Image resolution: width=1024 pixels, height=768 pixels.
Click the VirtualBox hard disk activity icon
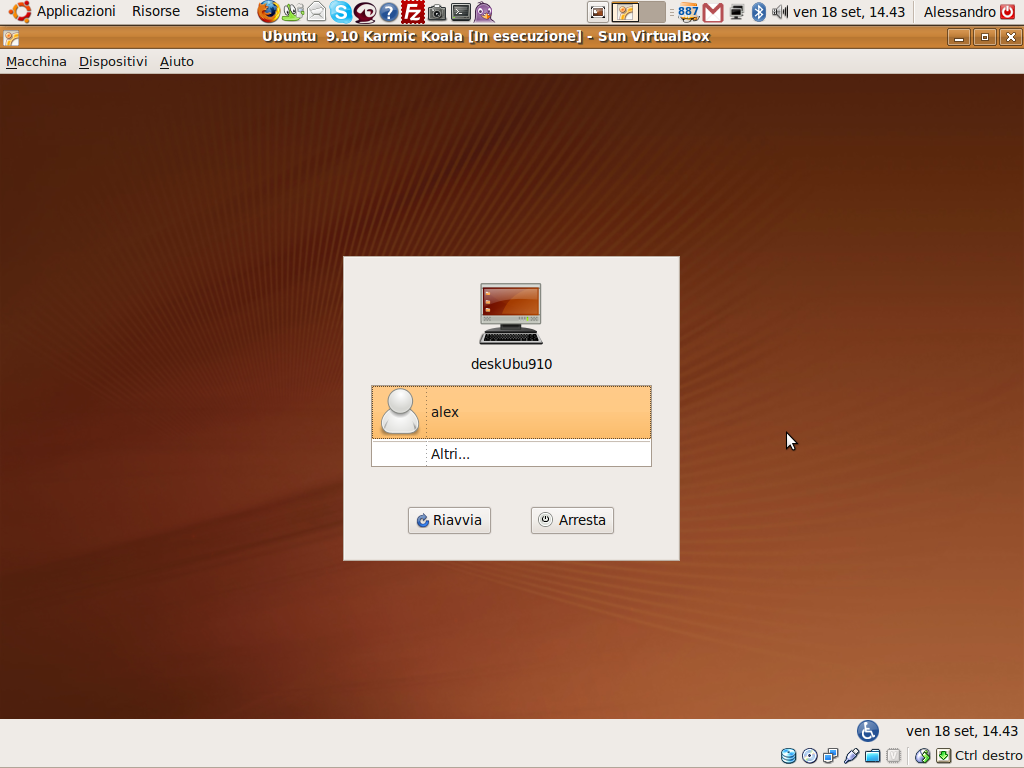789,756
